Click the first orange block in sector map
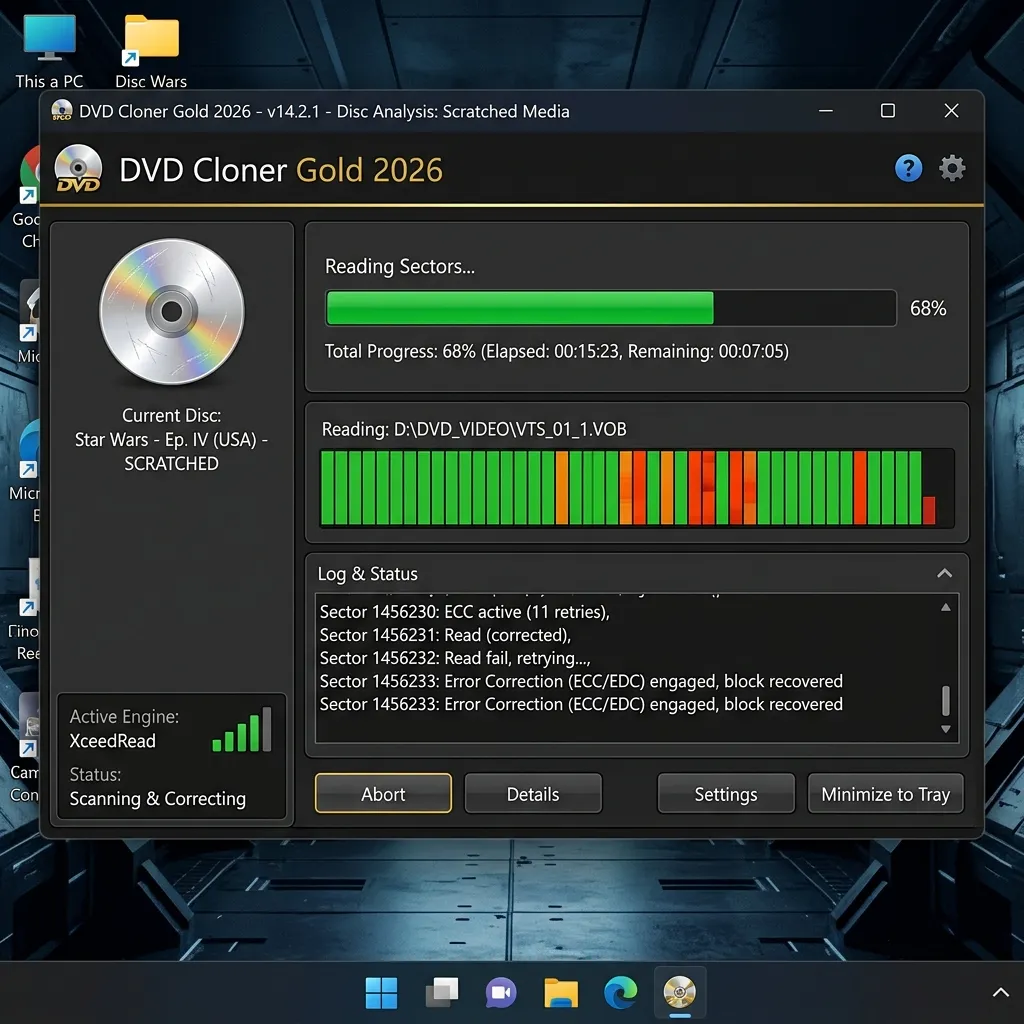The image size is (1024, 1024). click(562, 487)
